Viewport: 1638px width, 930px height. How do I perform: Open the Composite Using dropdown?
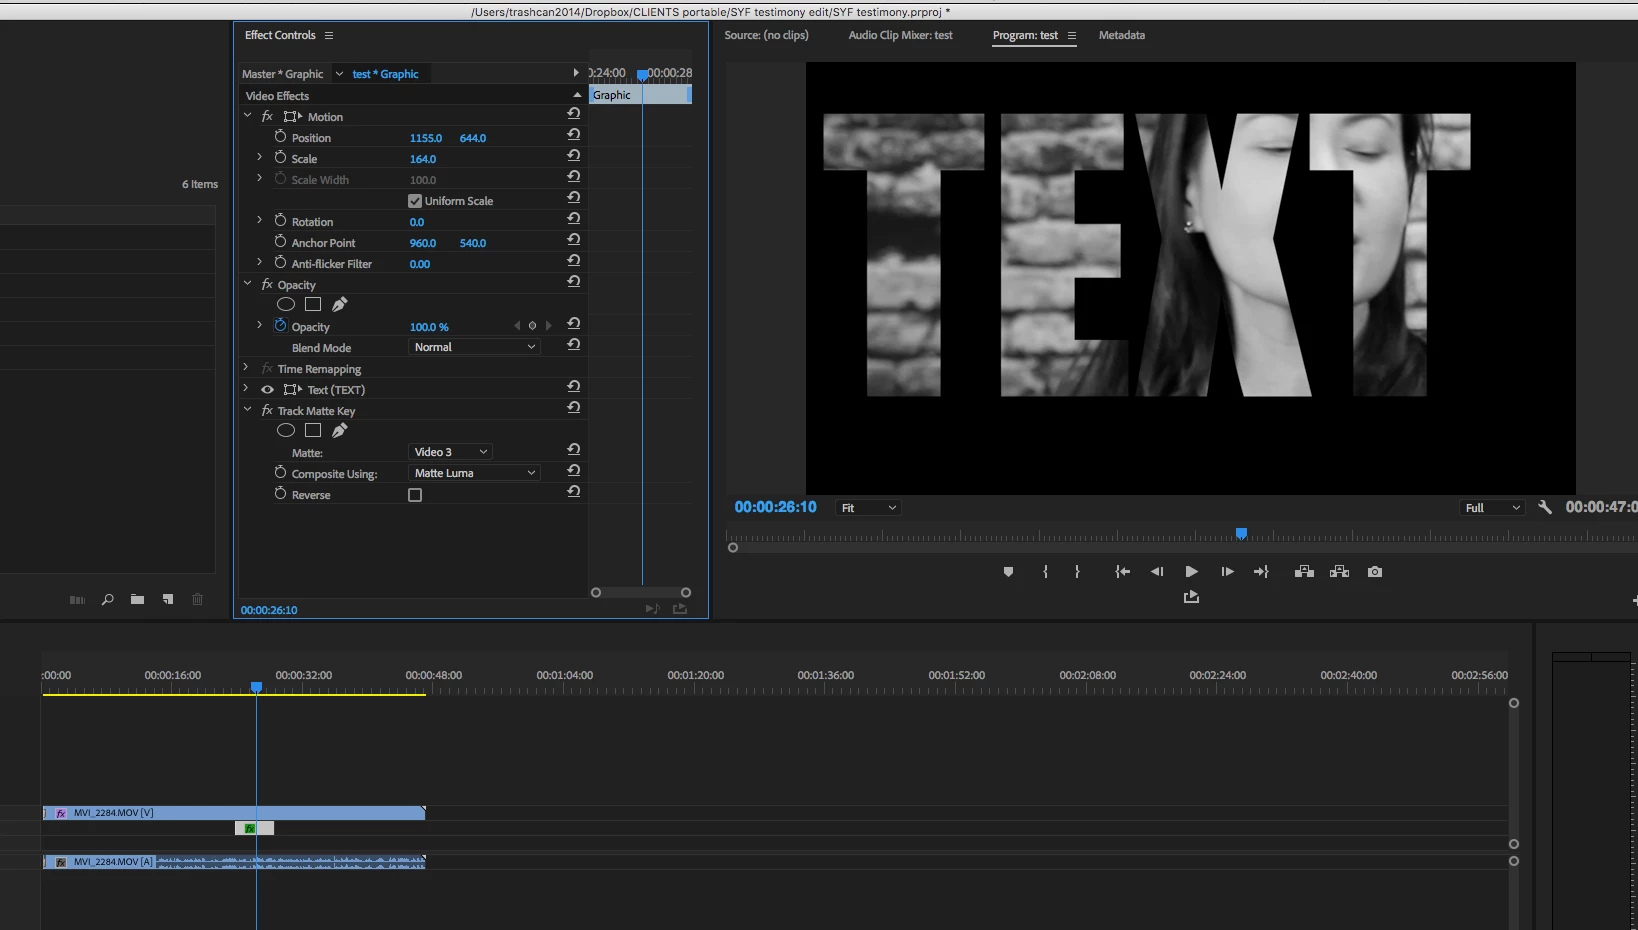475,473
